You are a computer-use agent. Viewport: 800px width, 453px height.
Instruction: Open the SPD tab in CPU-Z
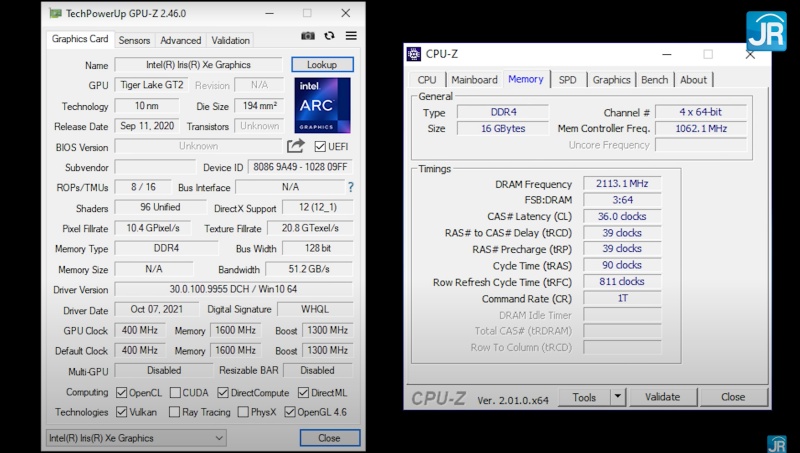567,80
